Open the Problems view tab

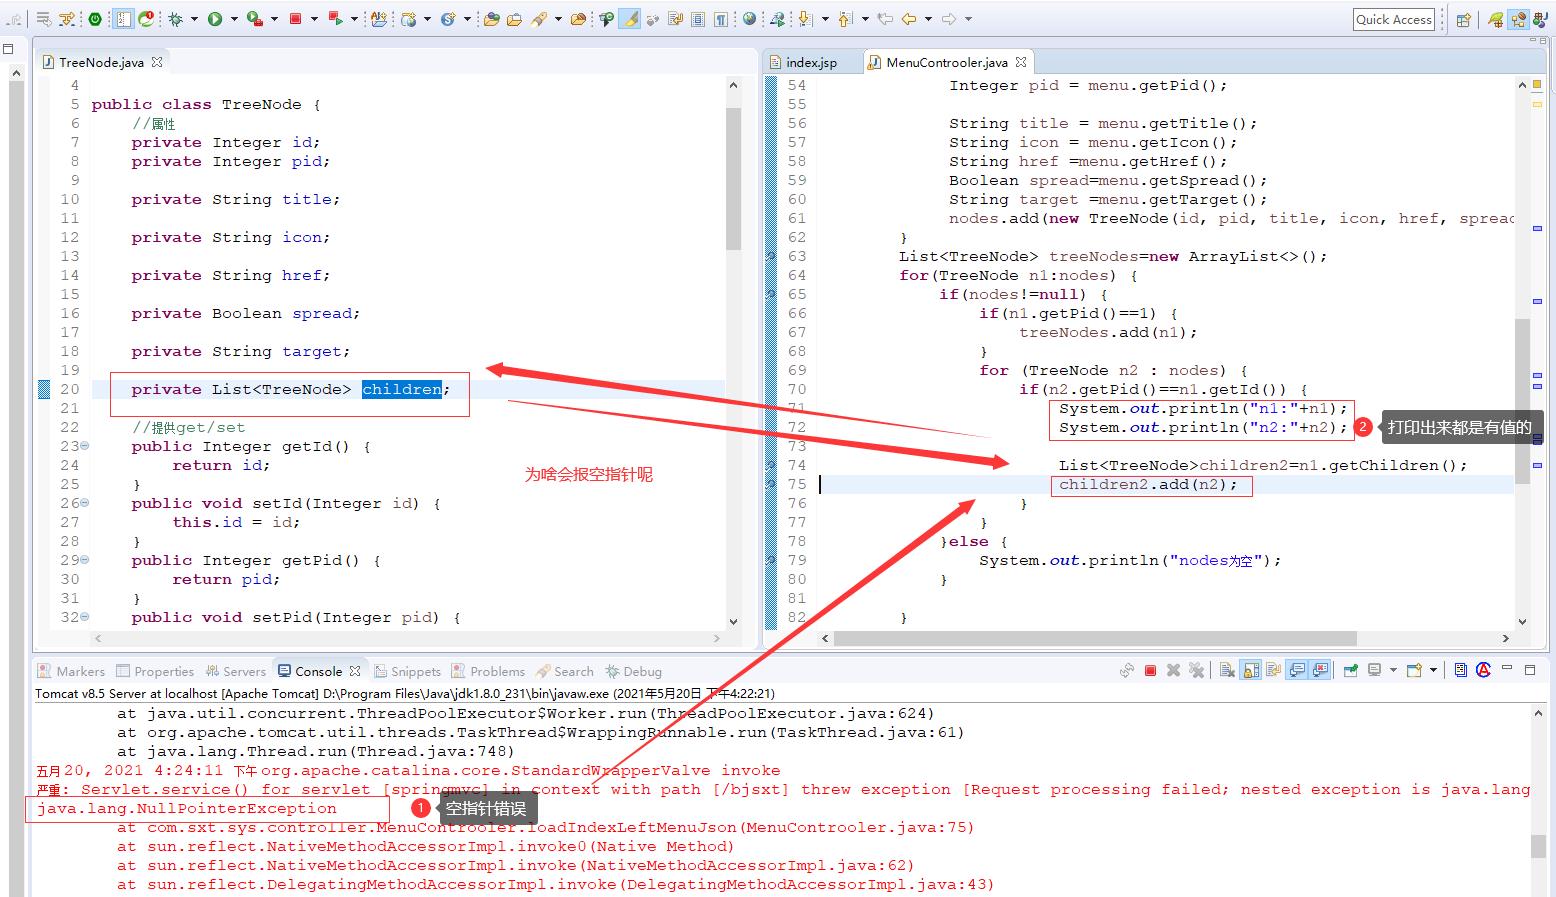488,671
